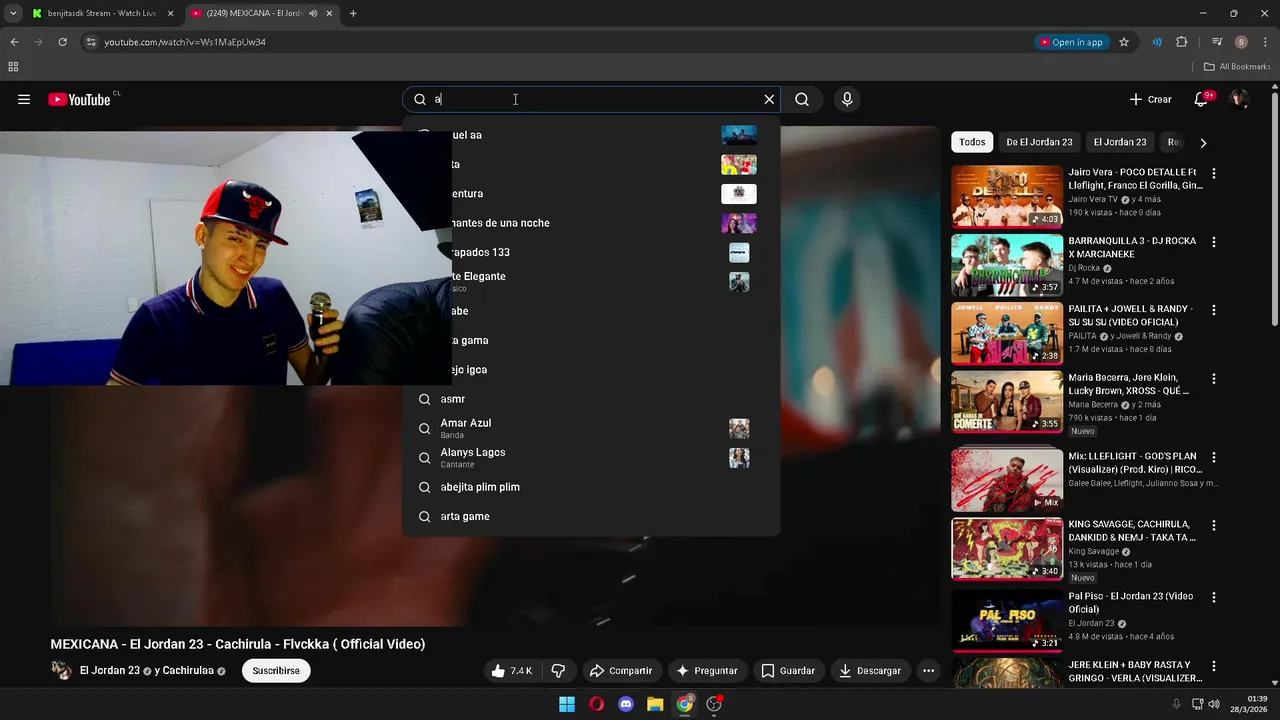Bookmark this page with star
Screen dimensions: 1280x720
pos(1124,42)
